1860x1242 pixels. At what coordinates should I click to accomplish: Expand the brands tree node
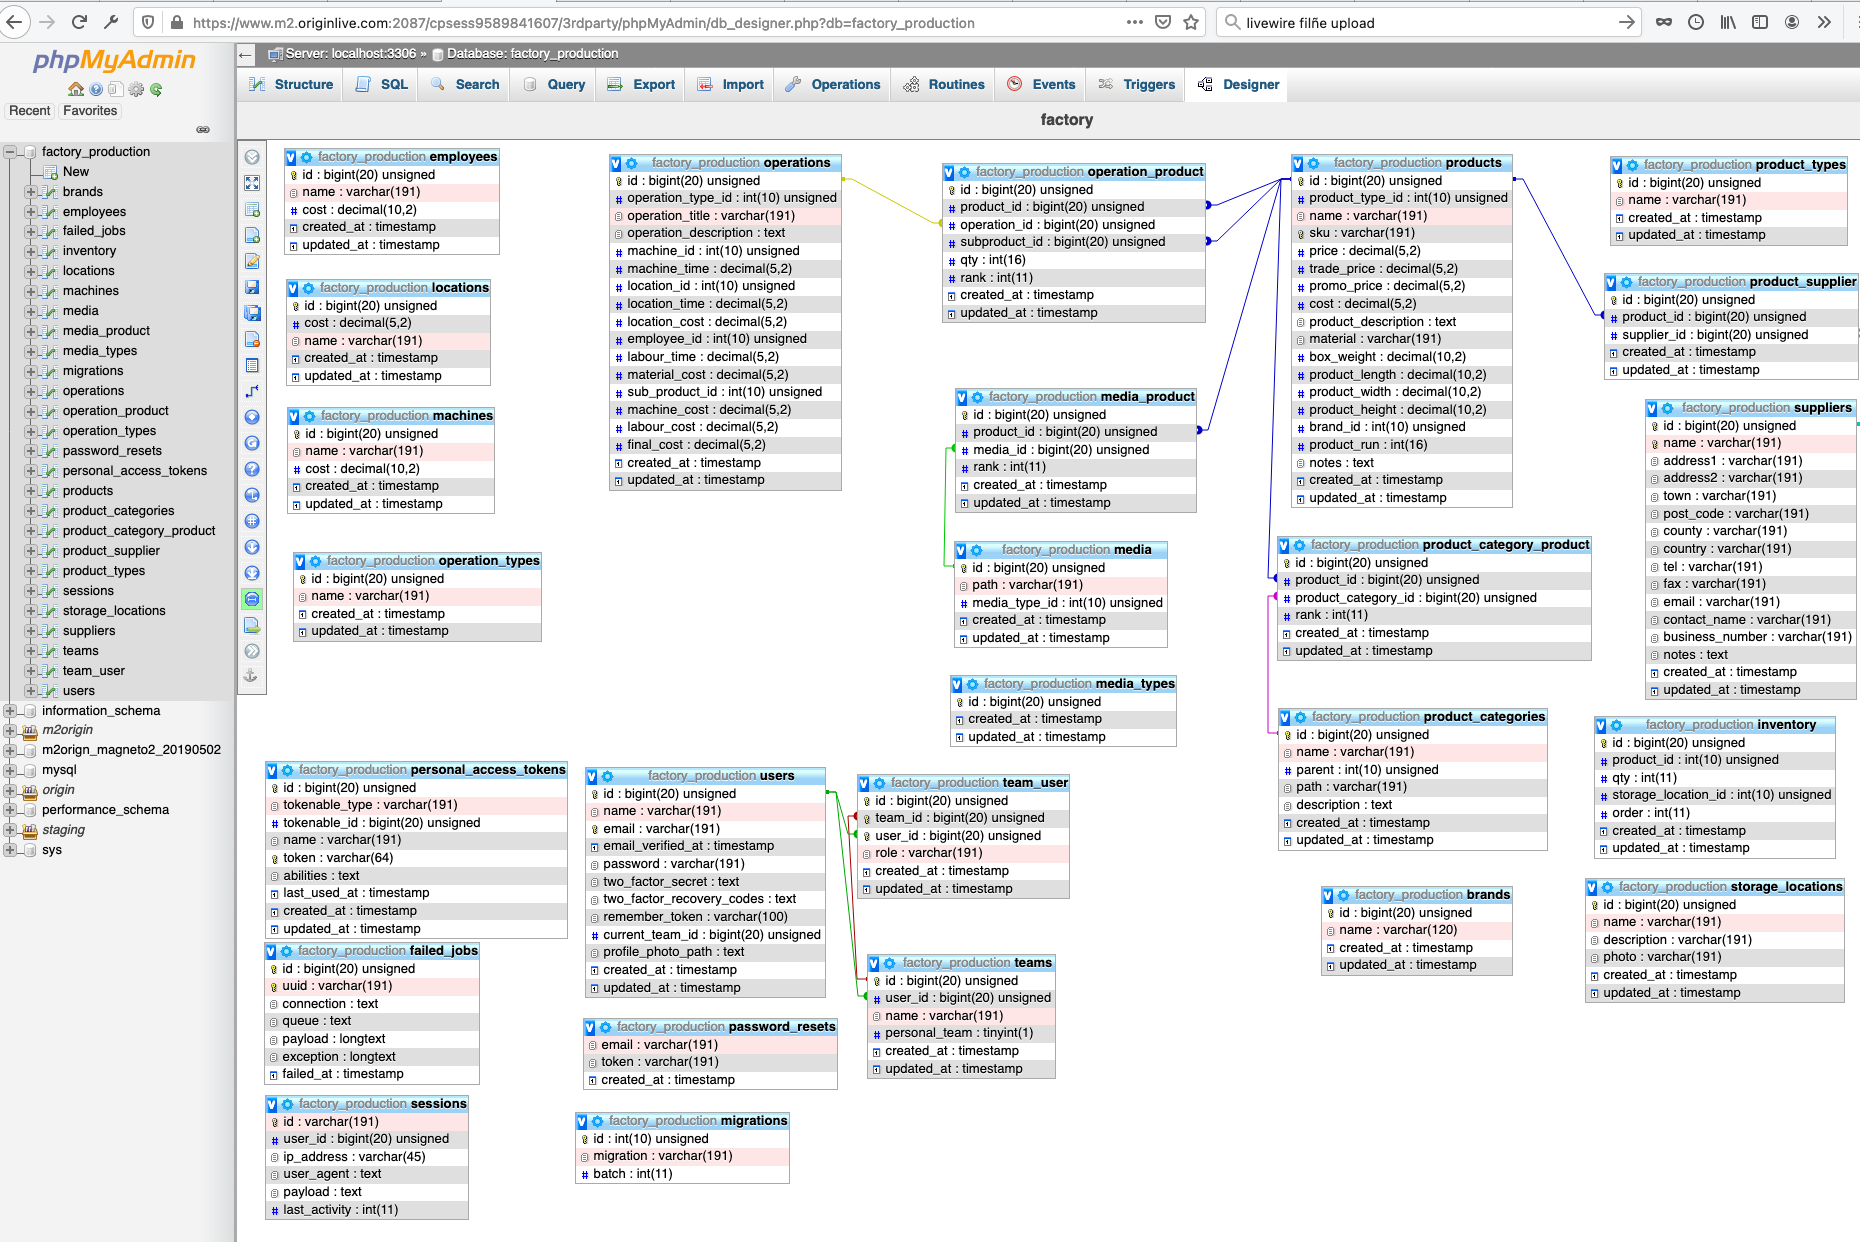(x=30, y=192)
